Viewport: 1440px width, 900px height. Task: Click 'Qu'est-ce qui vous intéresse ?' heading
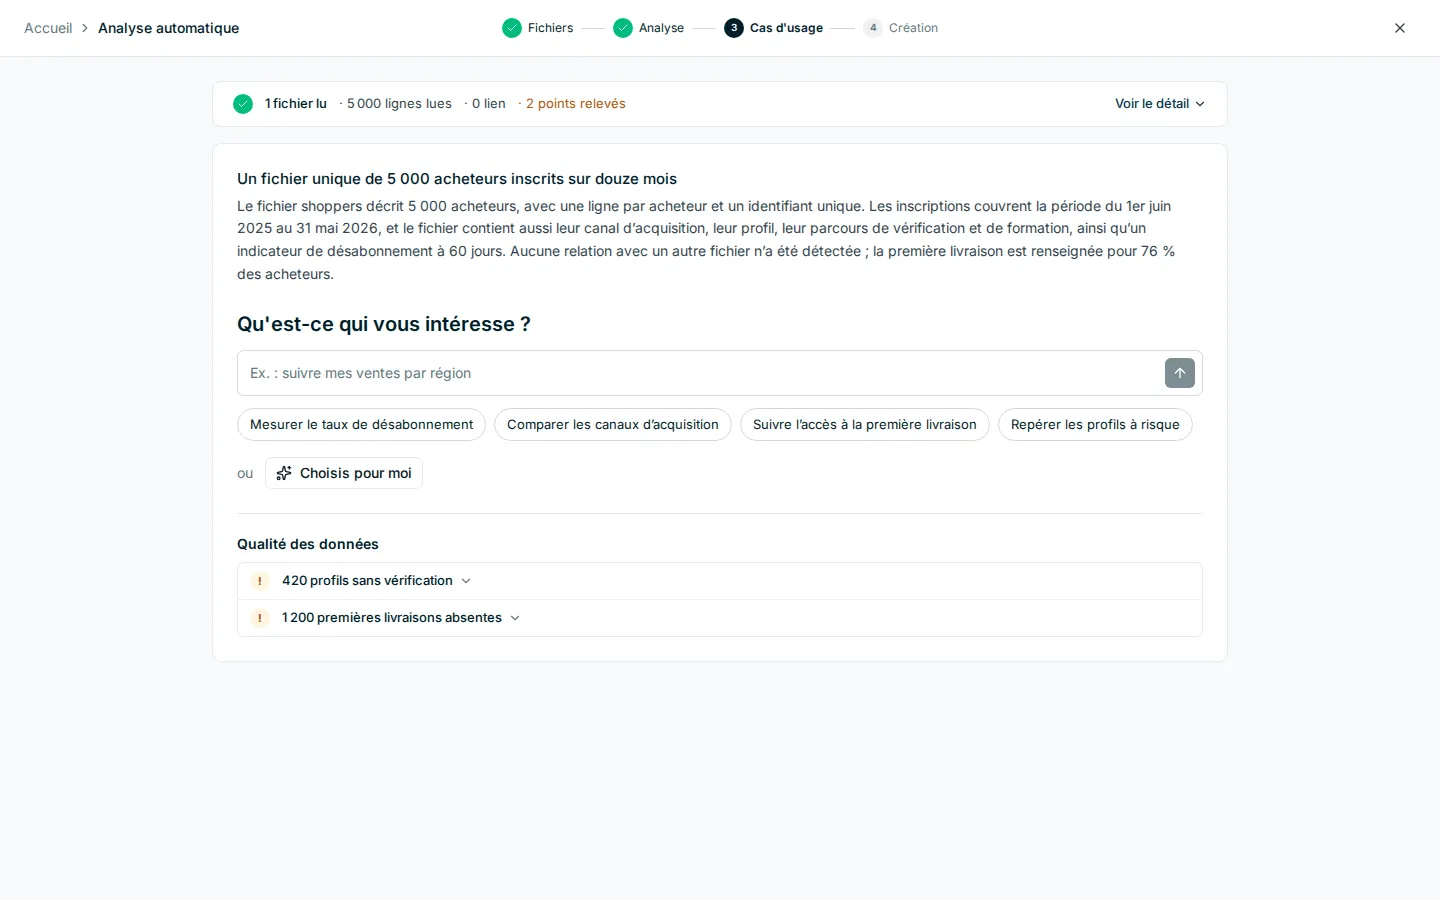point(384,324)
